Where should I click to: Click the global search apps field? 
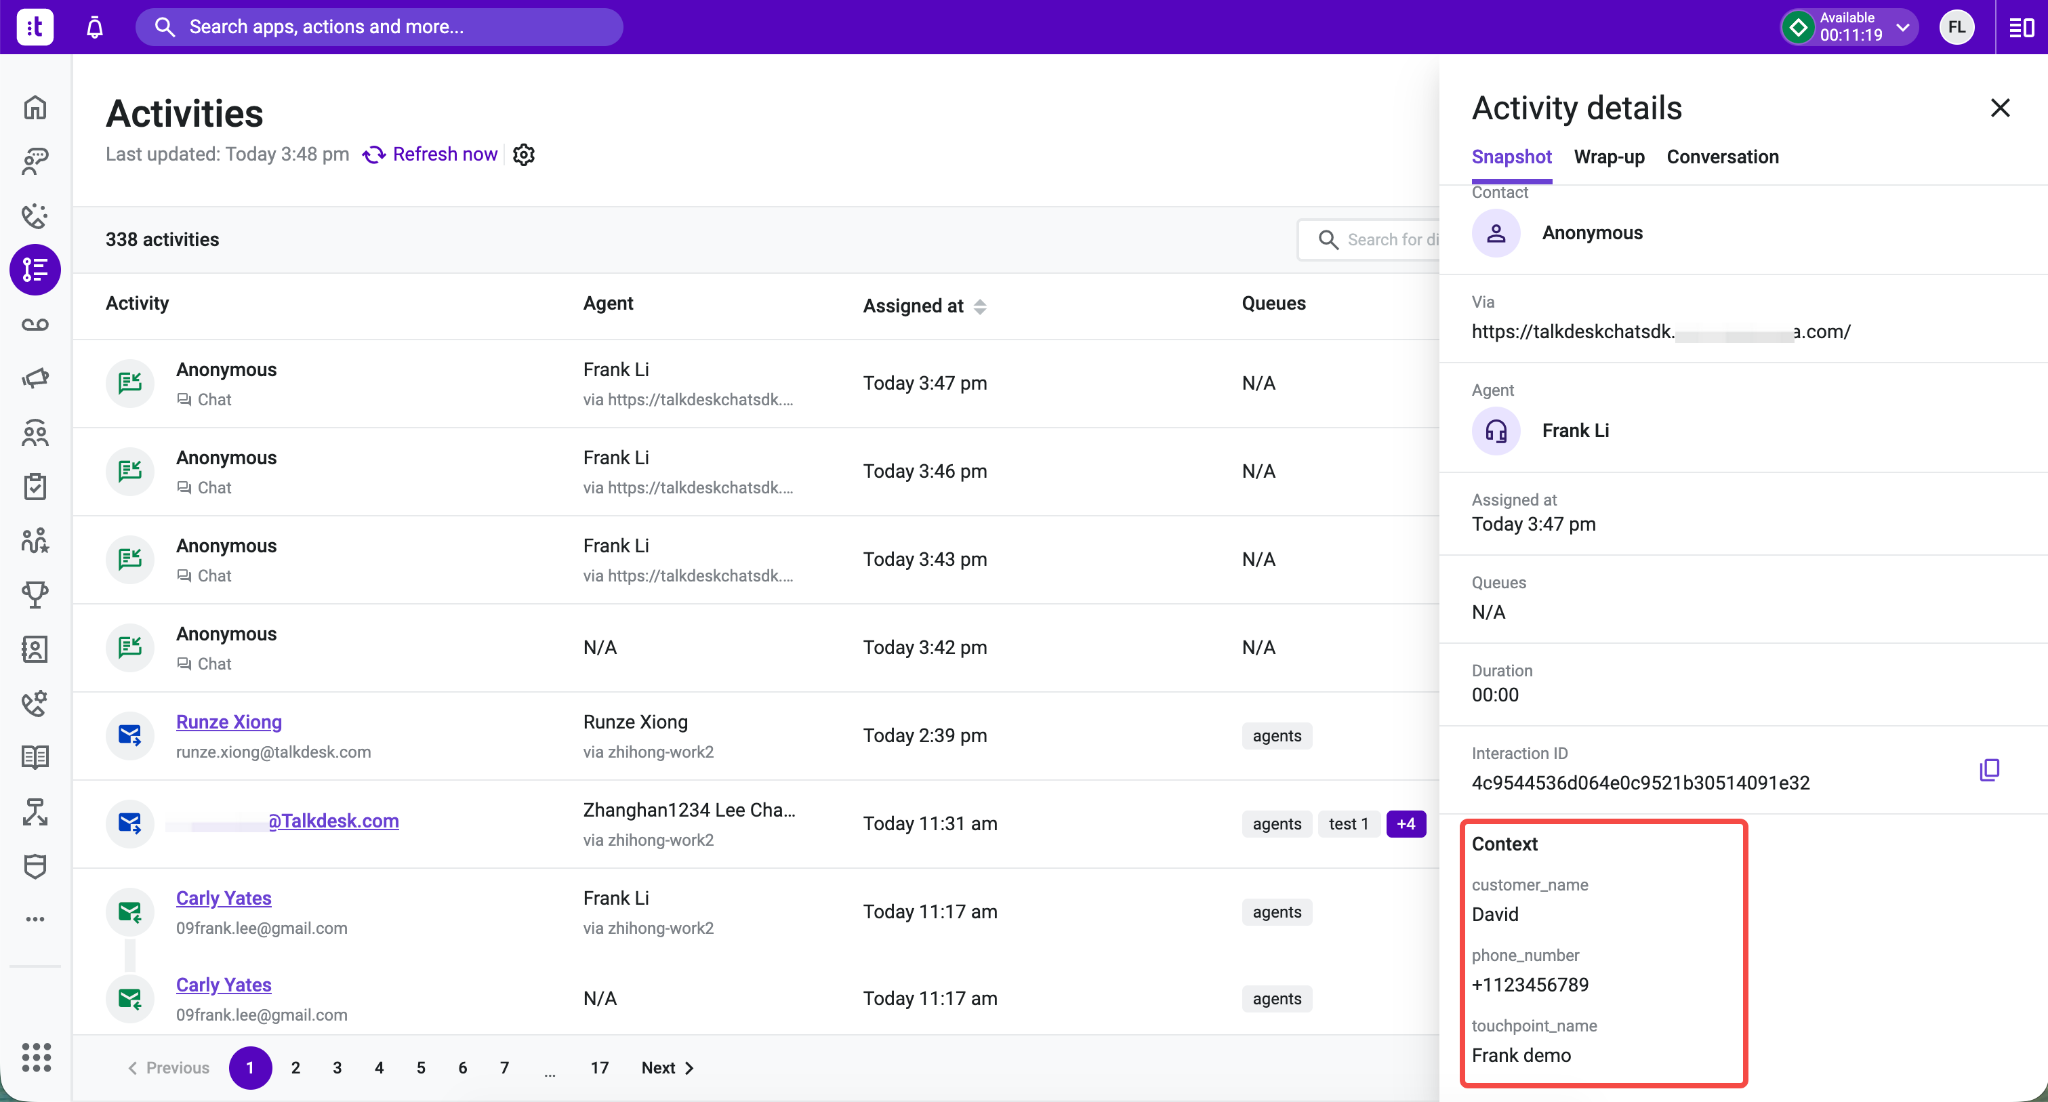(379, 27)
